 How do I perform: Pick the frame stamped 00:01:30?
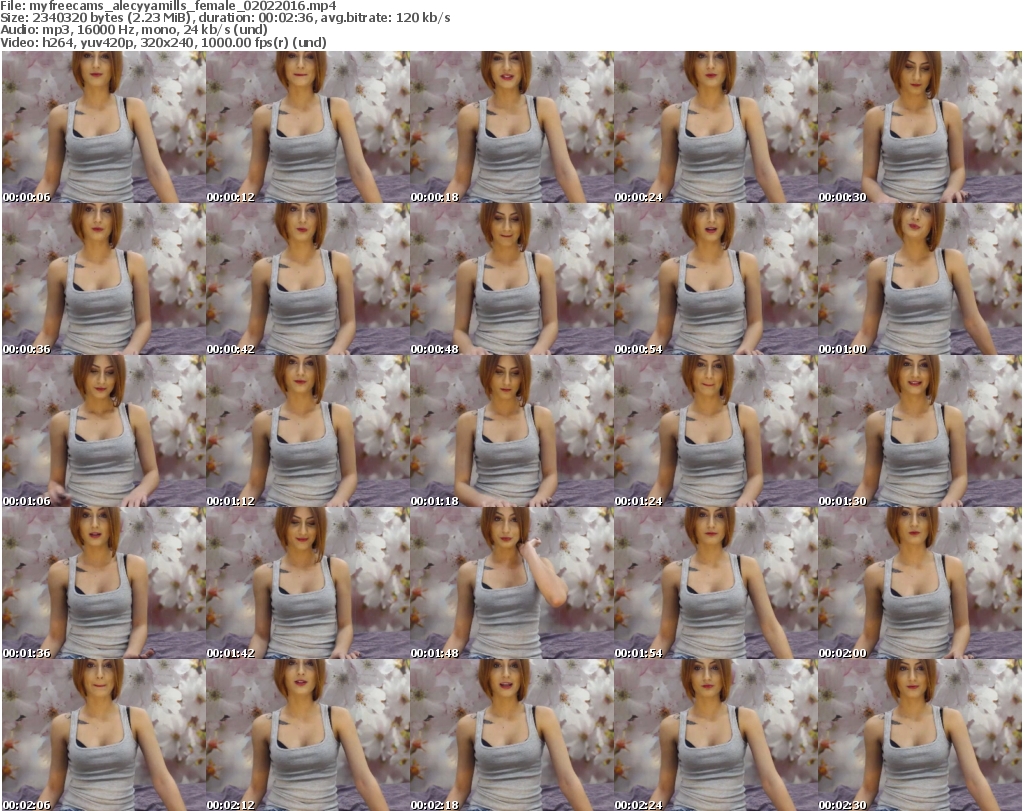click(920, 431)
